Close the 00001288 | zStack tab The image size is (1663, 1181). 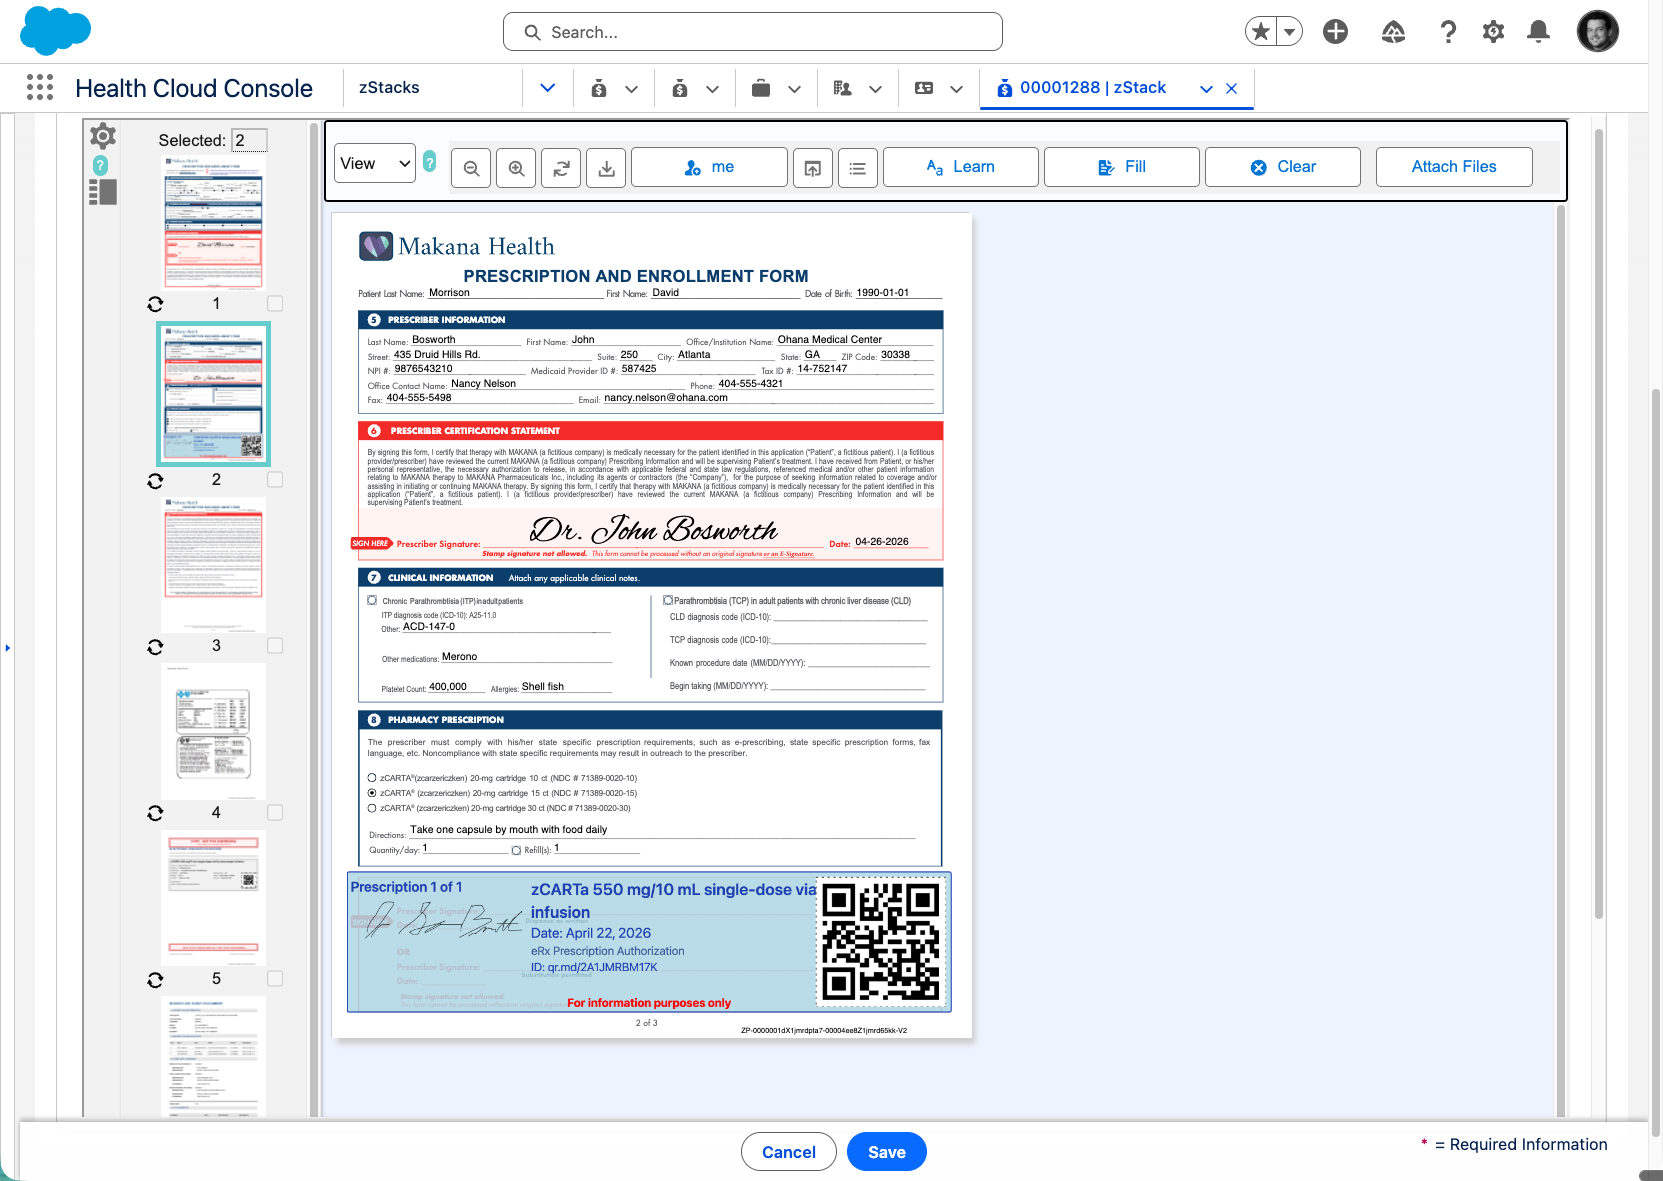(1232, 89)
